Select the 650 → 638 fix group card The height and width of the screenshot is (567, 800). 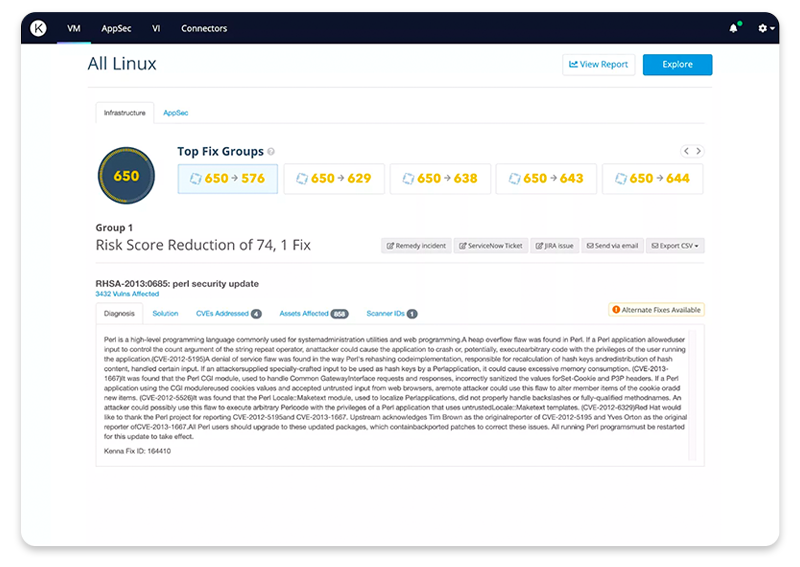[x=440, y=179]
